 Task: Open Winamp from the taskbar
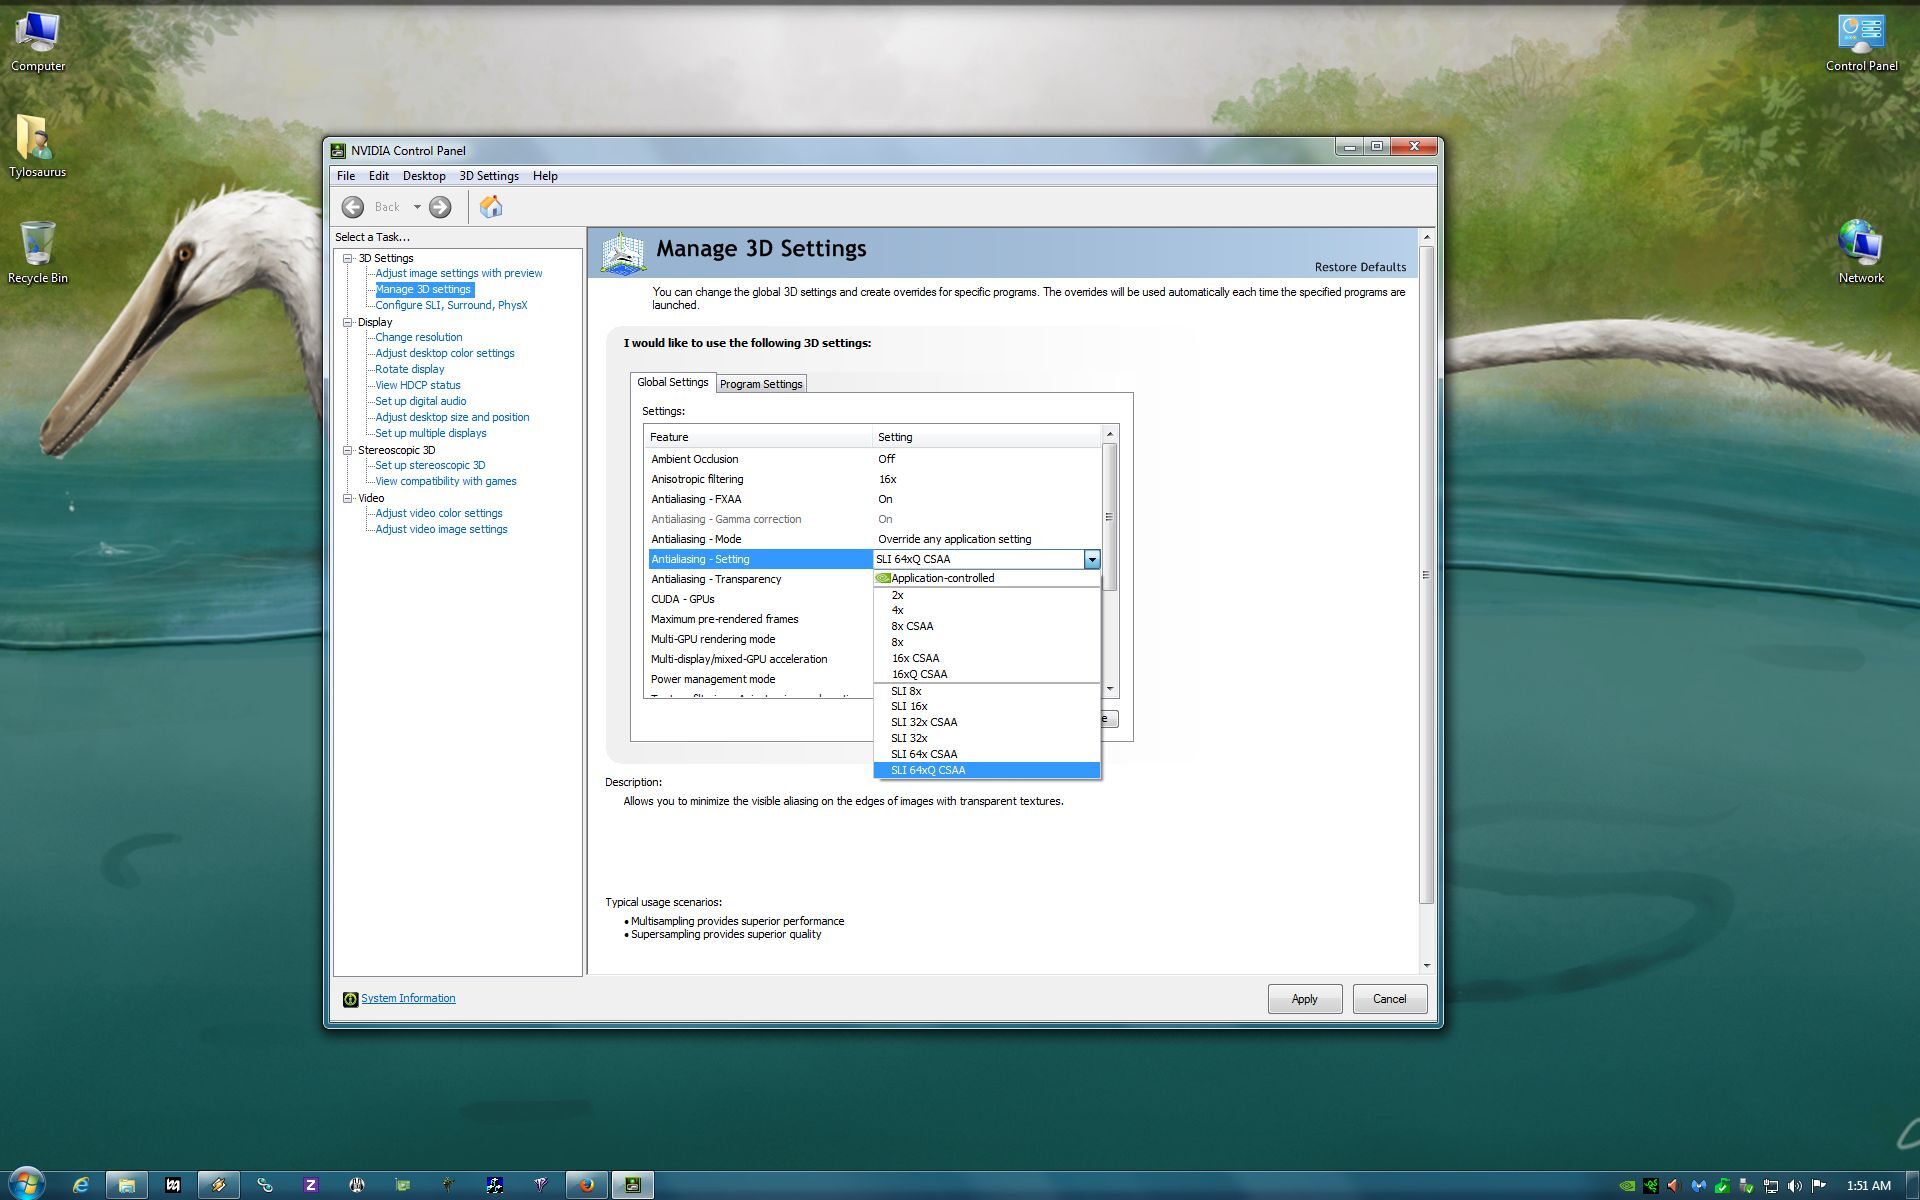point(218,1185)
